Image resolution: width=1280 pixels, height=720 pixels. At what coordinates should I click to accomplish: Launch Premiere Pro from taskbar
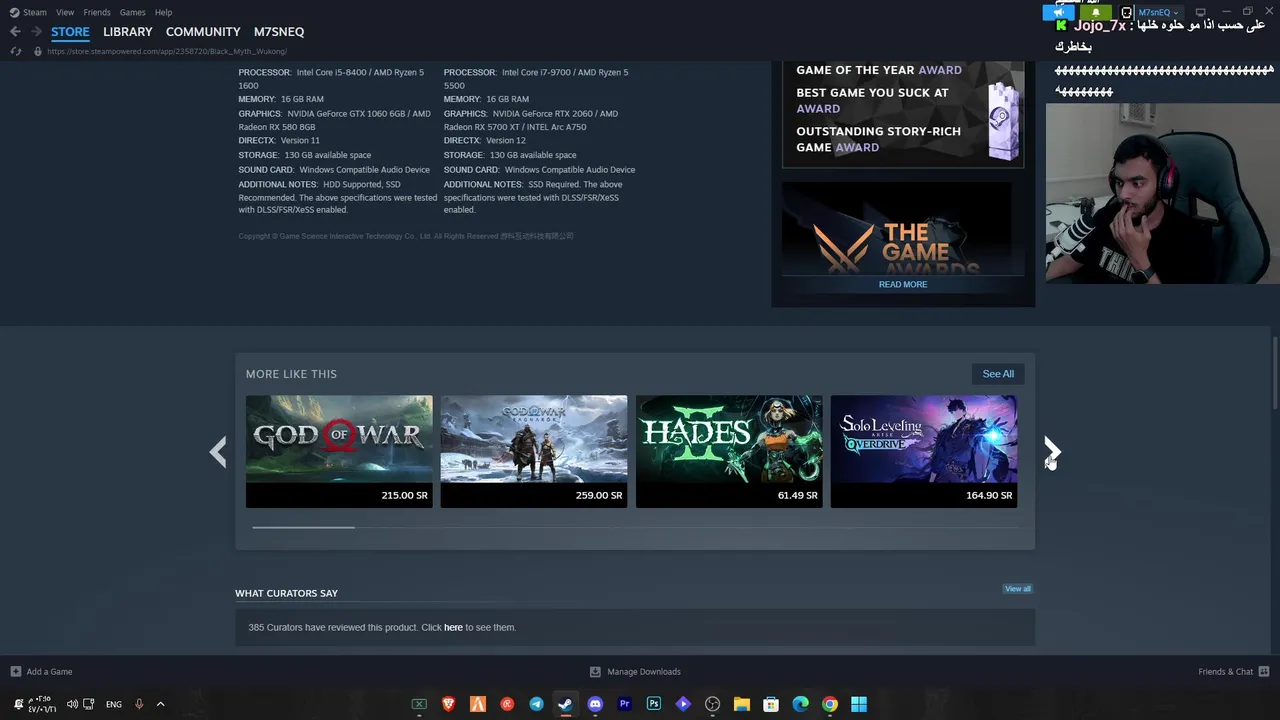point(624,704)
